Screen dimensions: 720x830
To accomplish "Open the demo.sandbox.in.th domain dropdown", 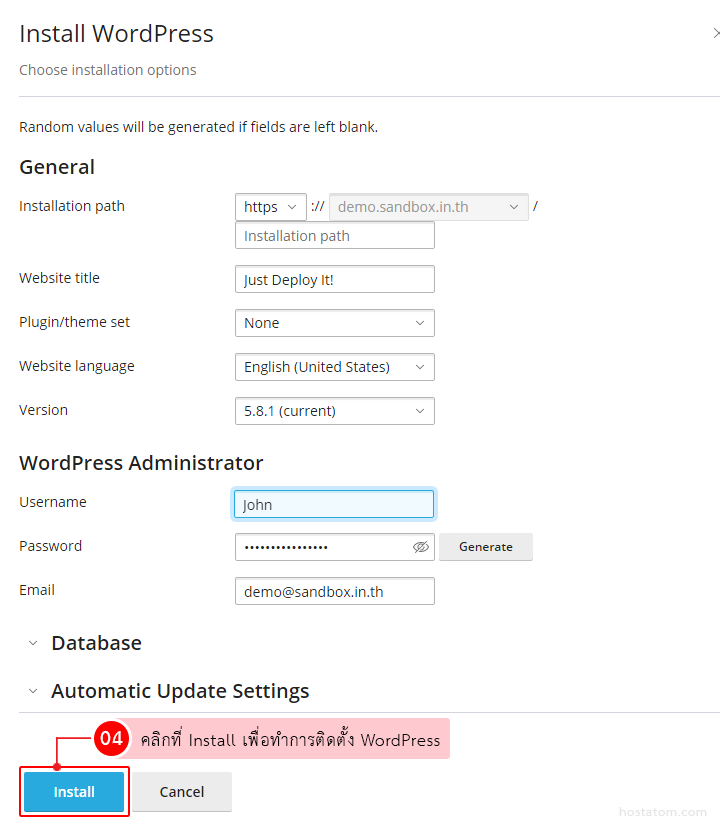I will tap(428, 207).
